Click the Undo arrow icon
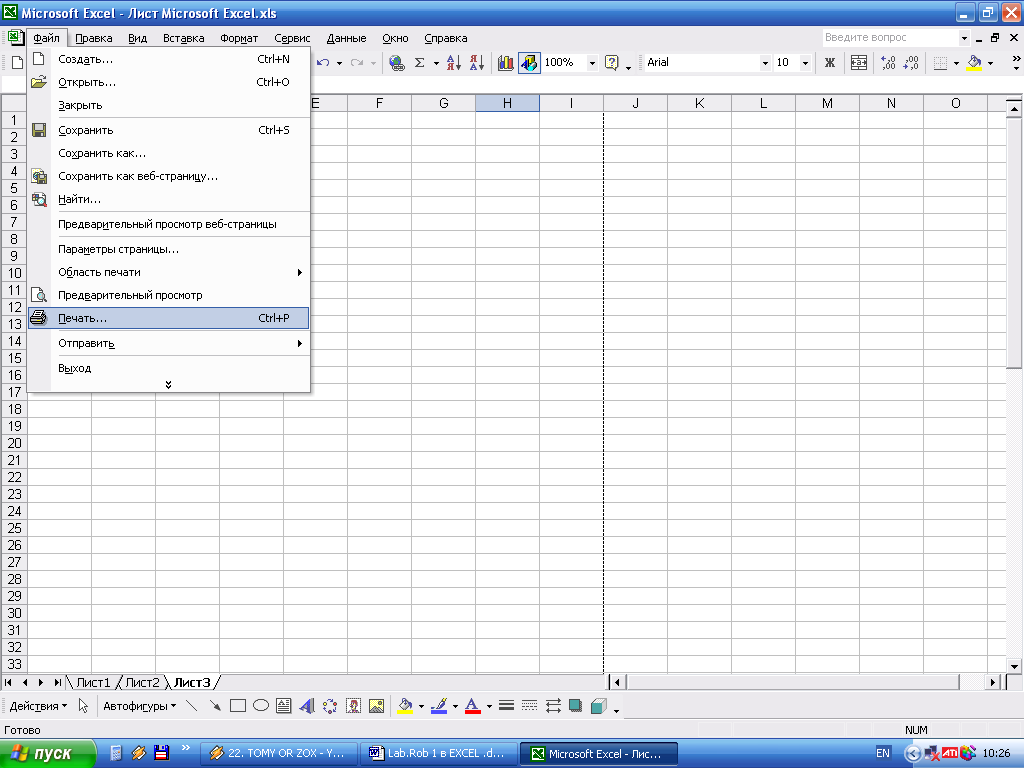1024x768 pixels. click(323, 63)
